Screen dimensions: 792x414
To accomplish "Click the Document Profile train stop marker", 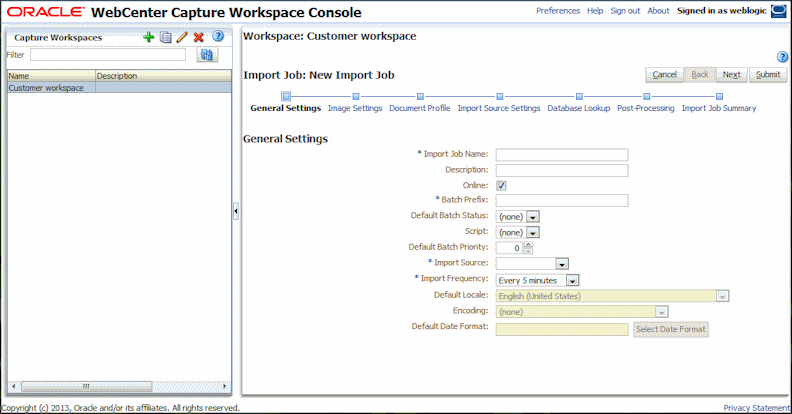I will coord(420,96).
